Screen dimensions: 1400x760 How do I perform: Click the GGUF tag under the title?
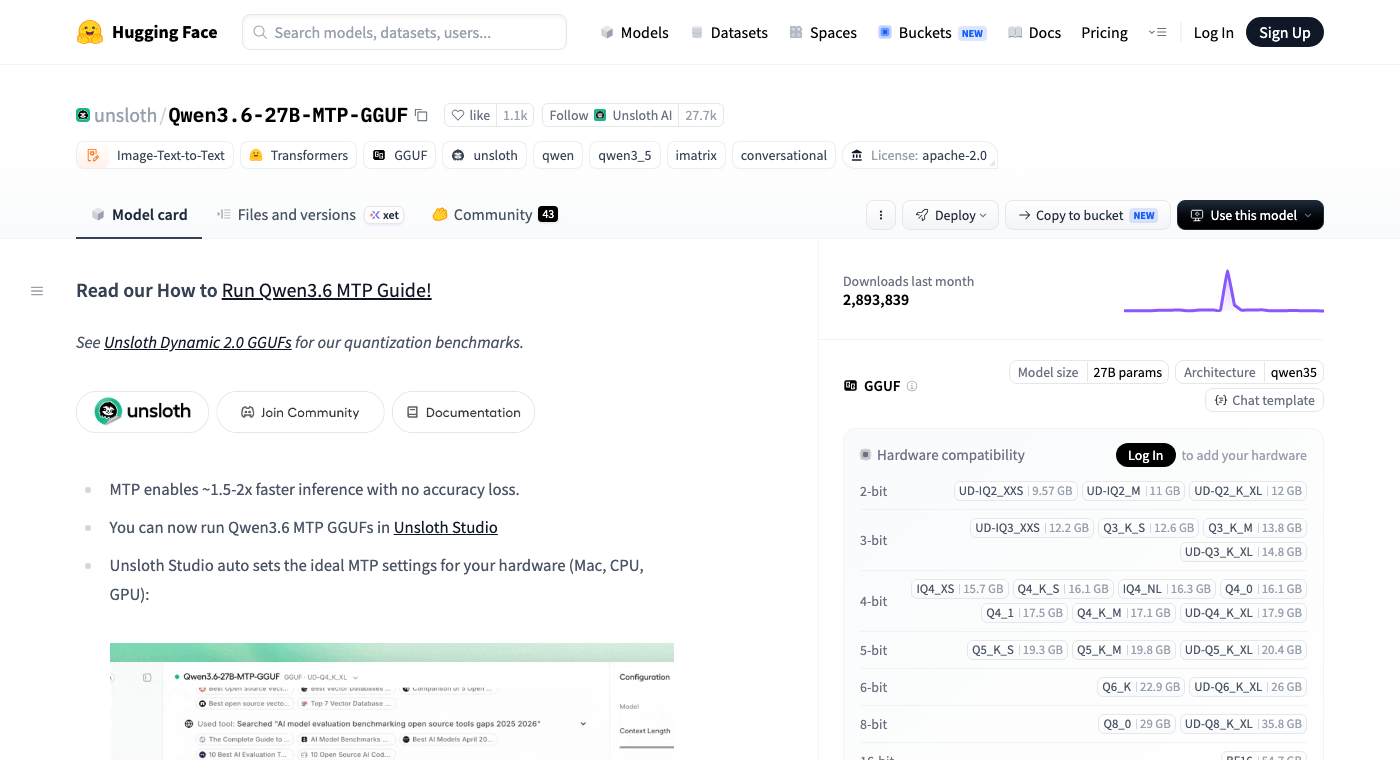point(399,155)
